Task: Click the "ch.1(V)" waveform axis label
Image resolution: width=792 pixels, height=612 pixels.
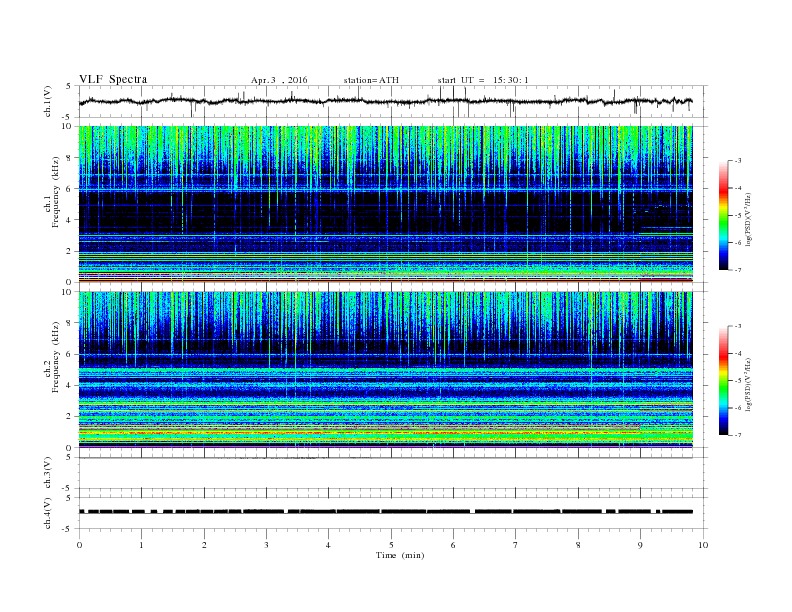Action: [47, 101]
